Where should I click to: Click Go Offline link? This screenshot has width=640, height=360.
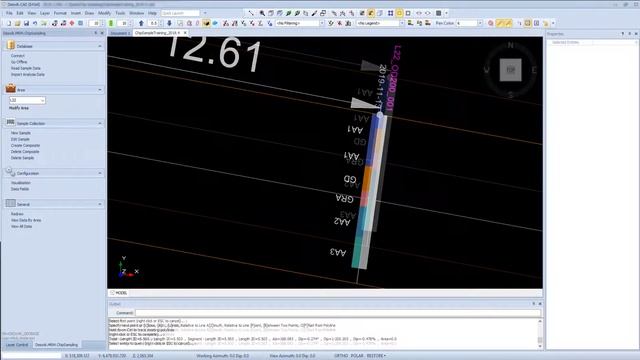pyautogui.click(x=19, y=62)
